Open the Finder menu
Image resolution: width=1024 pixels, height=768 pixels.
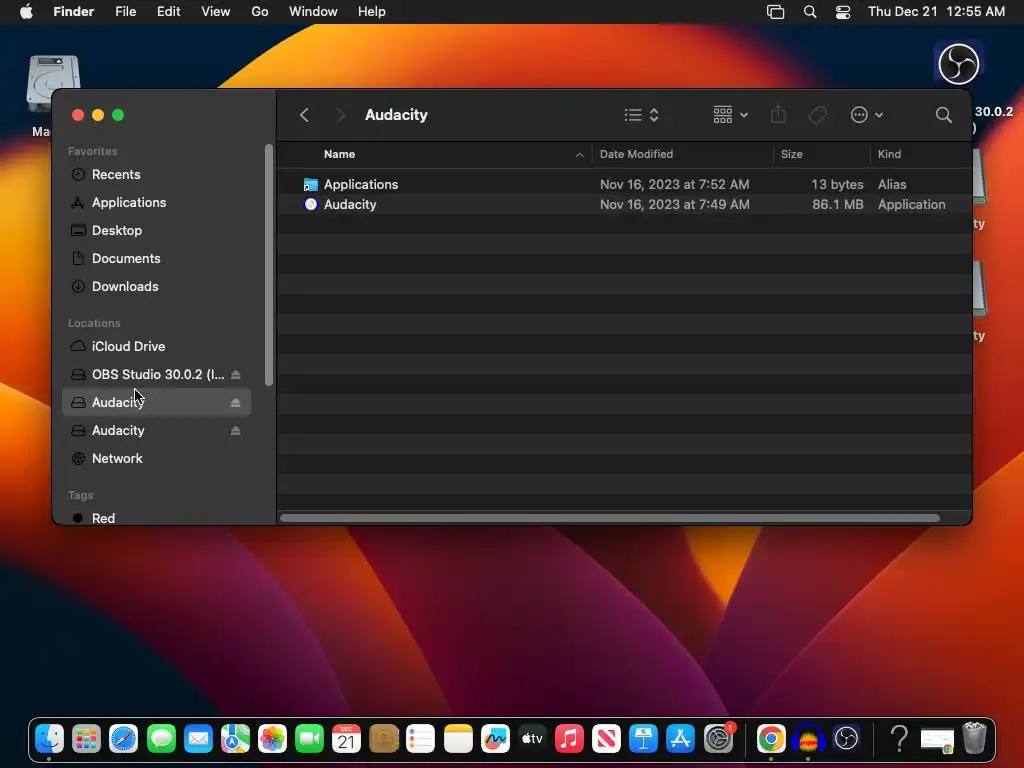[x=74, y=12]
